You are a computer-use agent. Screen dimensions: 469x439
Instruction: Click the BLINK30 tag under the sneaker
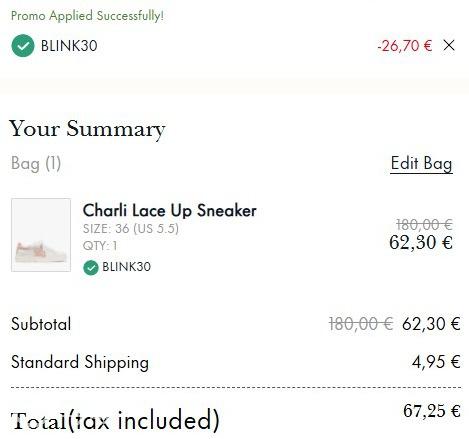point(126,267)
